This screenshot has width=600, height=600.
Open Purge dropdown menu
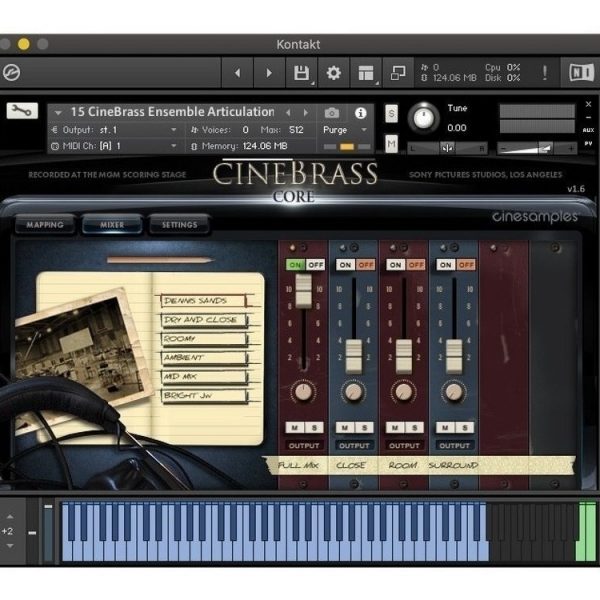click(x=345, y=130)
